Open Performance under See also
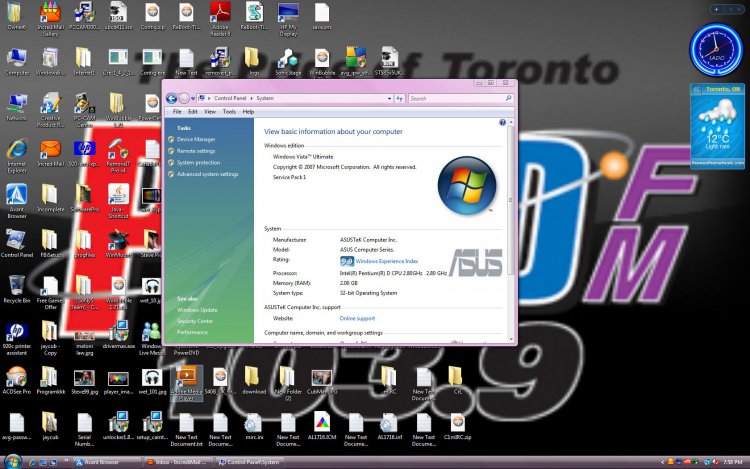 click(192, 332)
